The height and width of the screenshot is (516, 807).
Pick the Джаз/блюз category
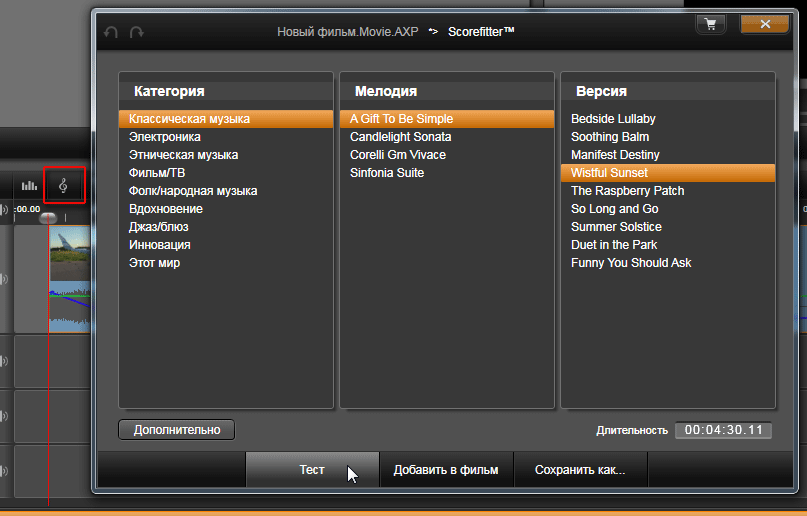pos(160,227)
